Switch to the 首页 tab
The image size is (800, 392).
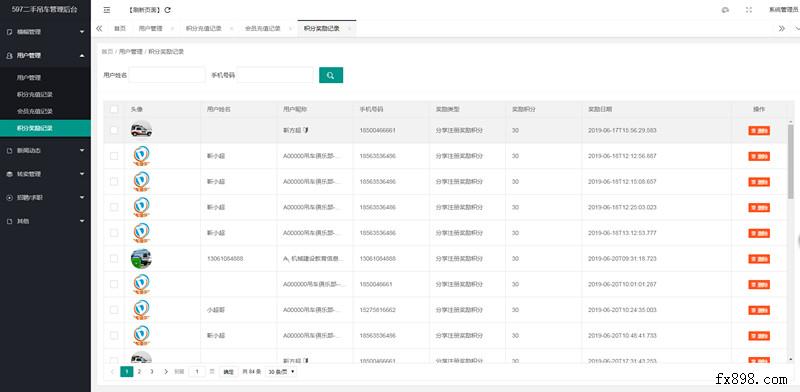(x=120, y=29)
